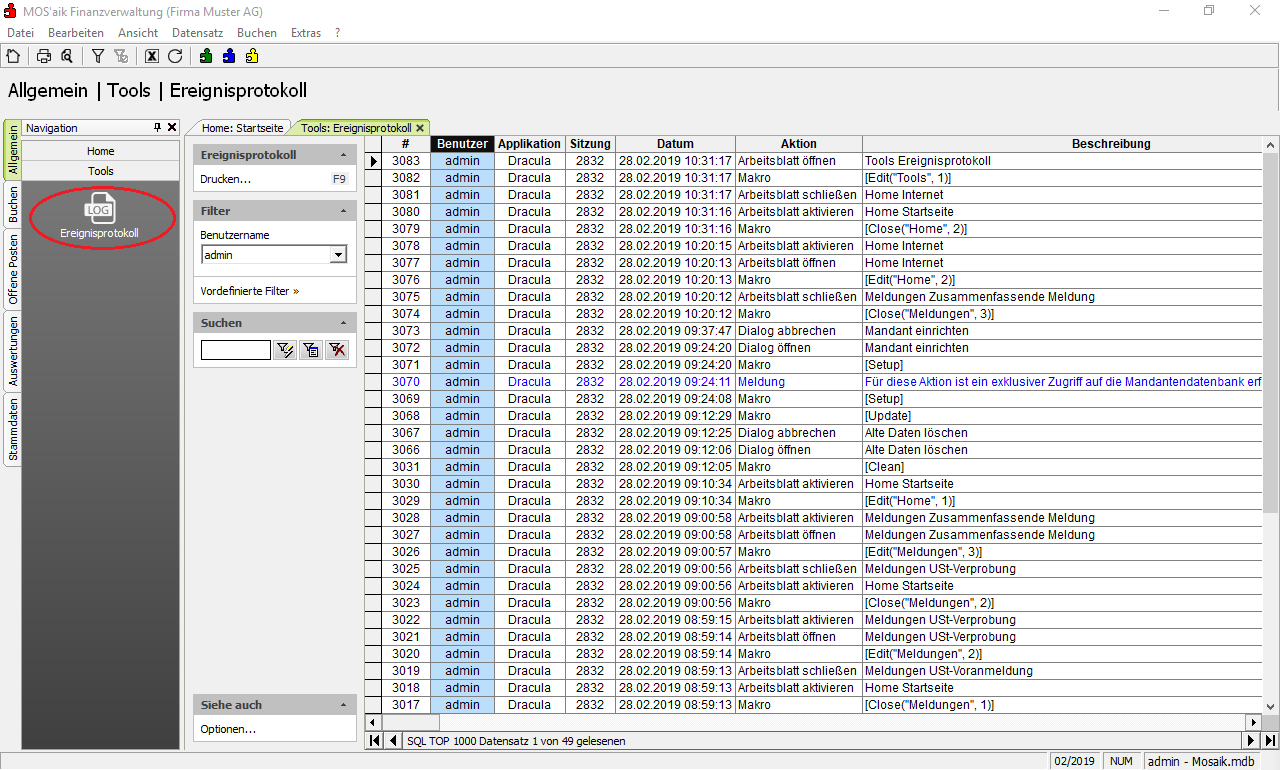Collapse the Filter section
This screenshot has width=1280, height=770.
pos(343,212)
